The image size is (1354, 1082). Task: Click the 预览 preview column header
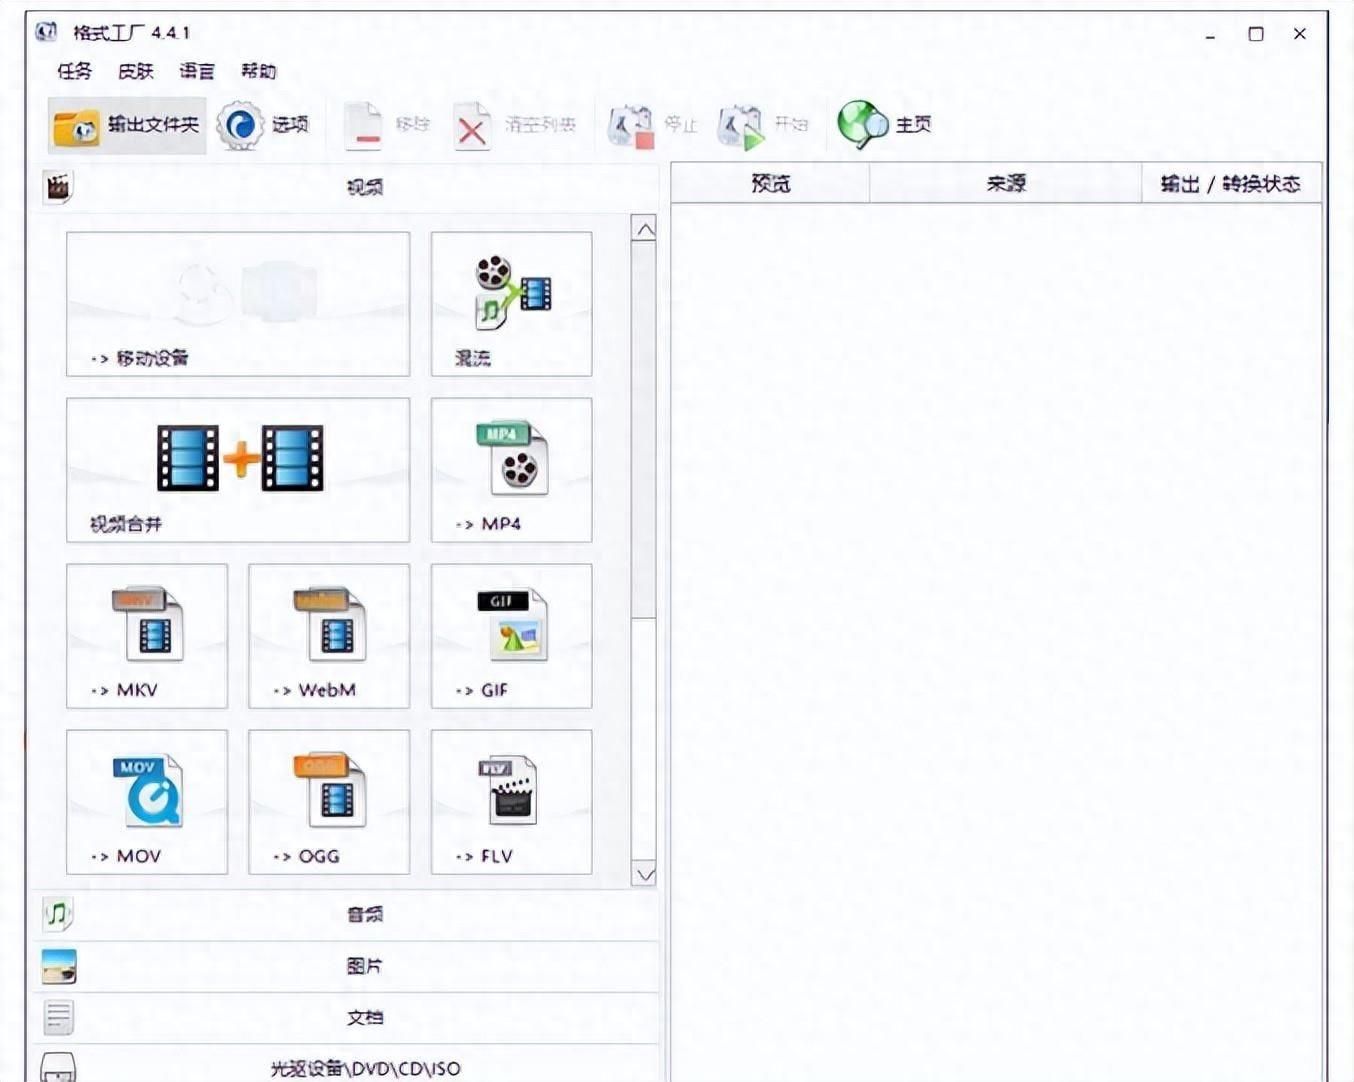[x=770, y=183]
